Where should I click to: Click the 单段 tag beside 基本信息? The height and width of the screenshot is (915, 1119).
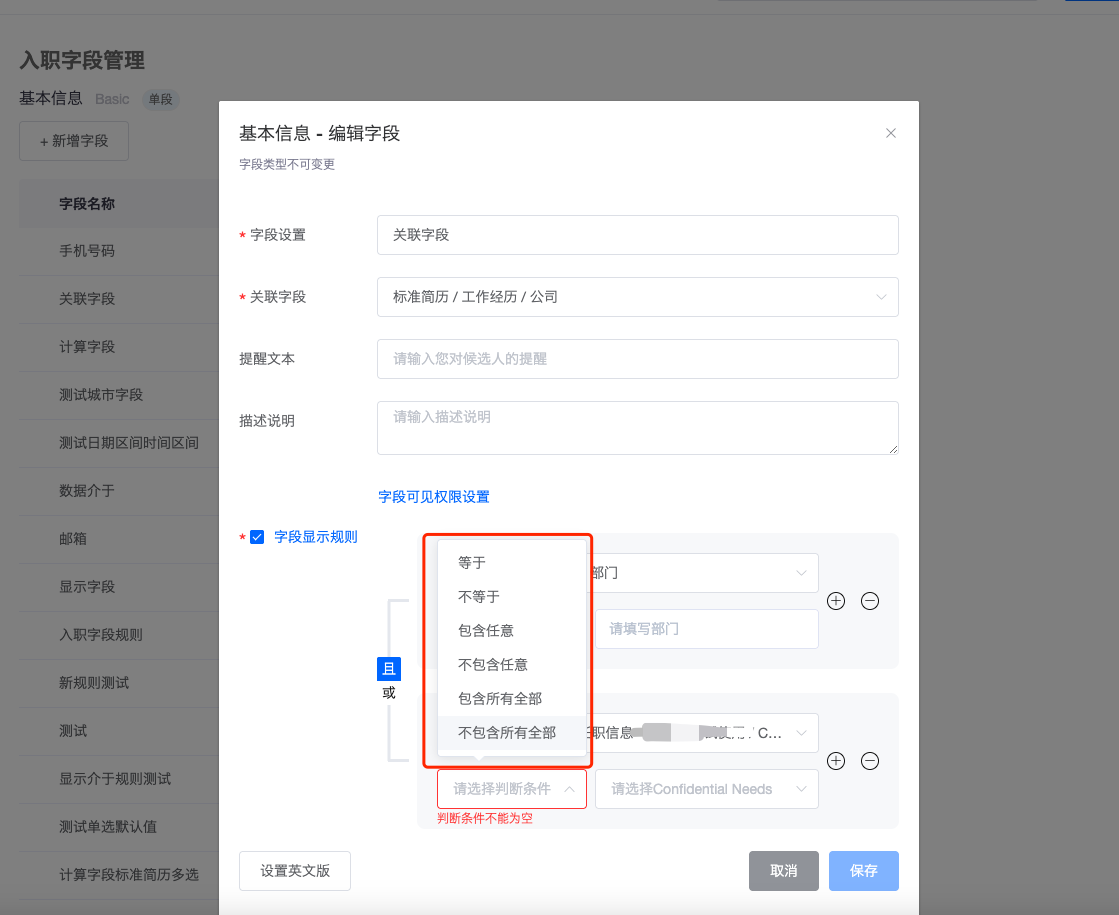coord(161,99)
